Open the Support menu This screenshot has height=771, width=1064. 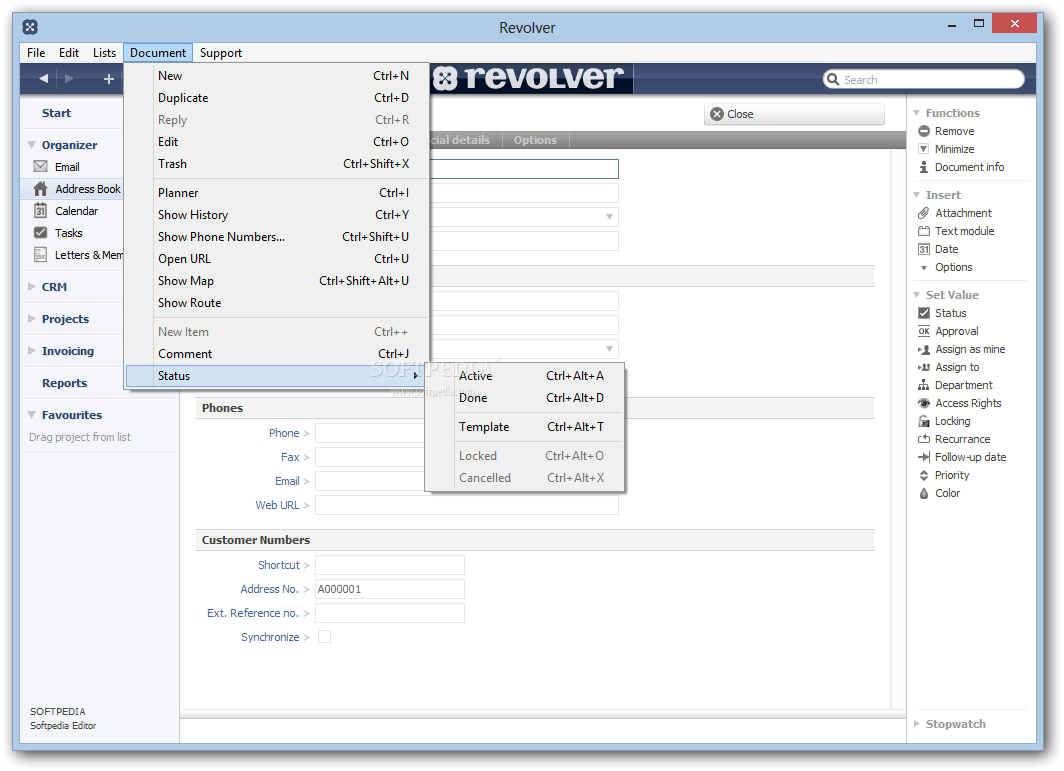(x=221, y=53)
